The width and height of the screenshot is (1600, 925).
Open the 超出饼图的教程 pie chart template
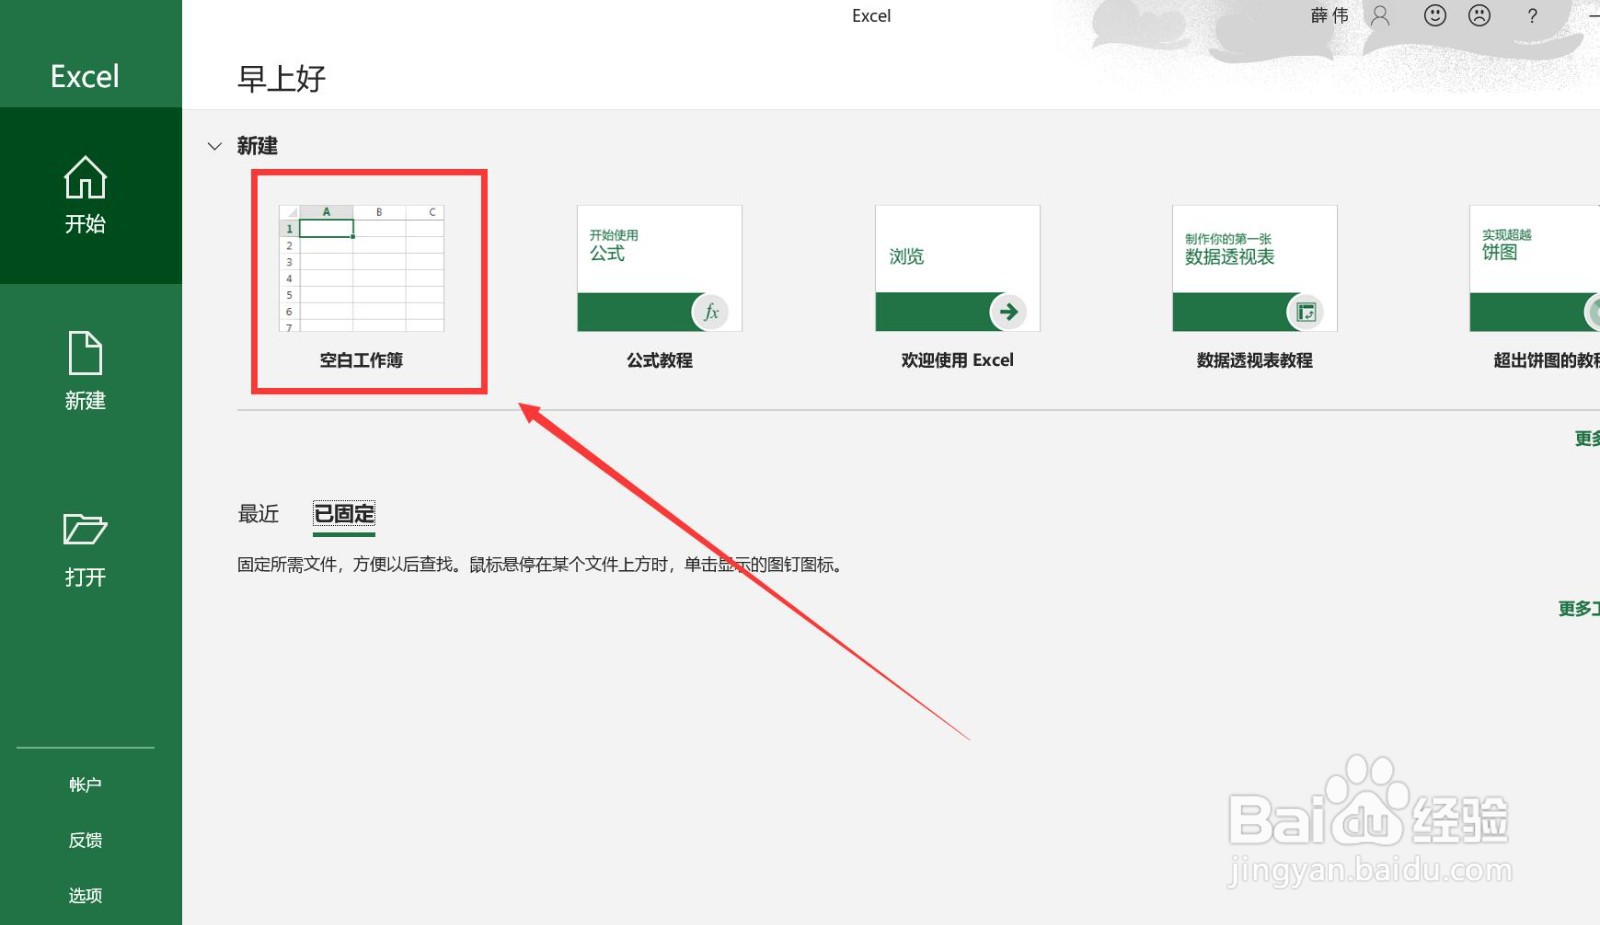click(x=1533, y=268)
